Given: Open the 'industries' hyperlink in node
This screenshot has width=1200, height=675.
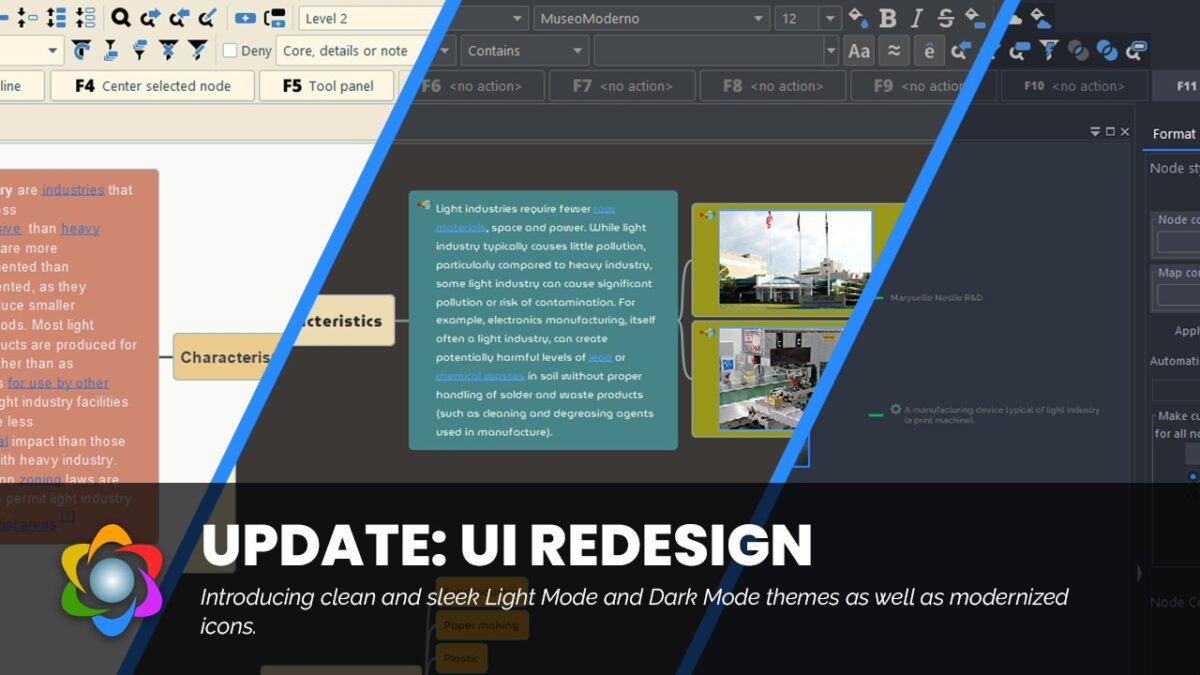Looking at the screenshot, I should click(73, 190).
